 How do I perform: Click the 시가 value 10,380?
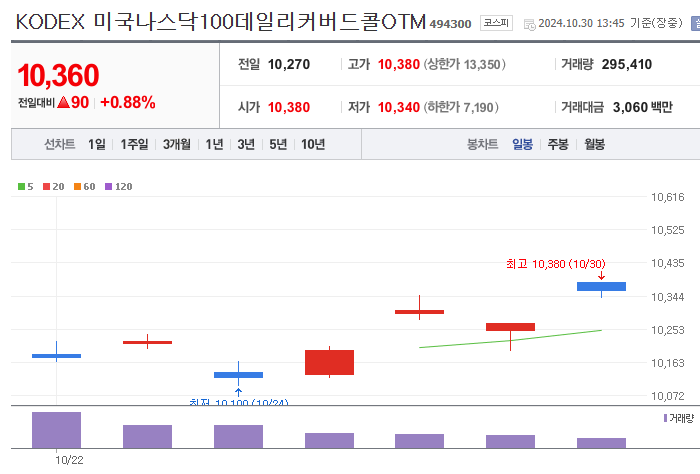[x=289, y=107]
